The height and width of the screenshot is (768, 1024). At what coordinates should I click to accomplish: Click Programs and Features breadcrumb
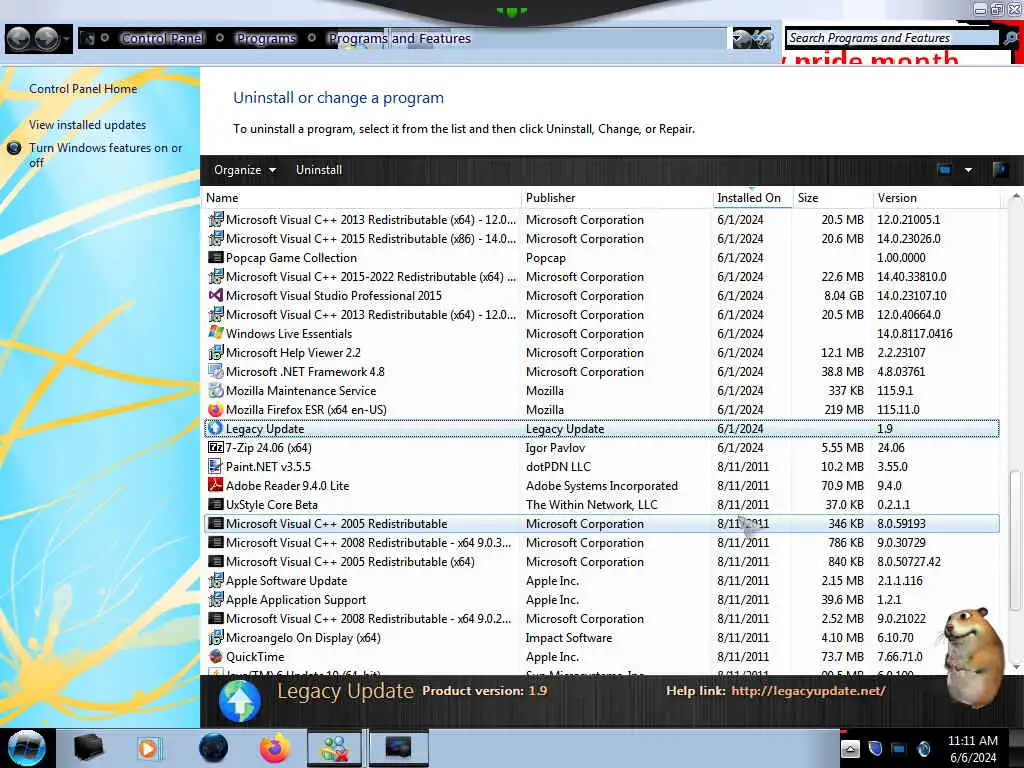point(399,39)
